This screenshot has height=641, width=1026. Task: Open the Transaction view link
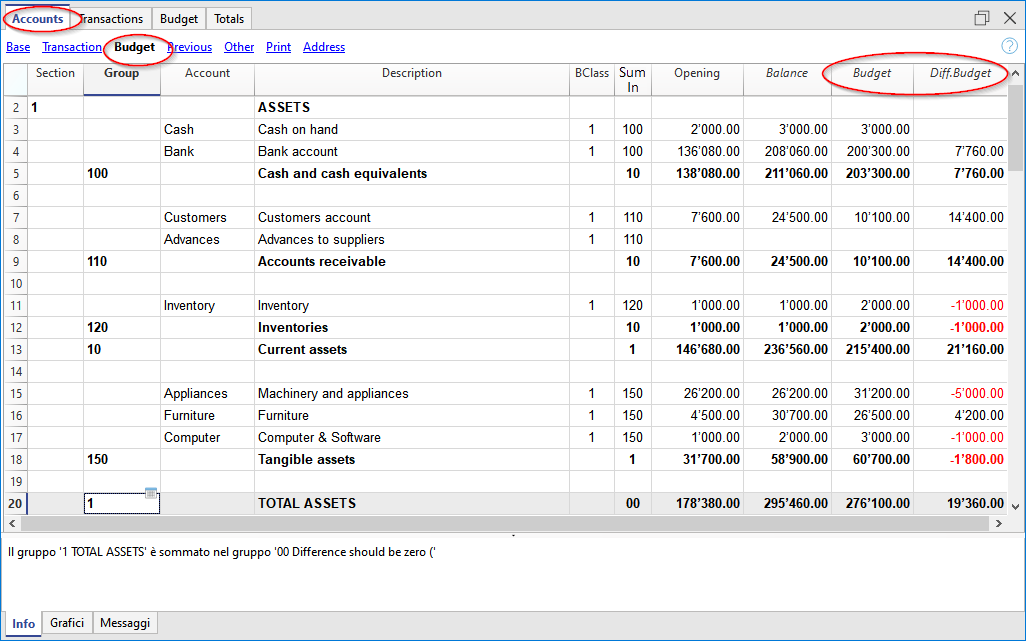coord(71,46)
